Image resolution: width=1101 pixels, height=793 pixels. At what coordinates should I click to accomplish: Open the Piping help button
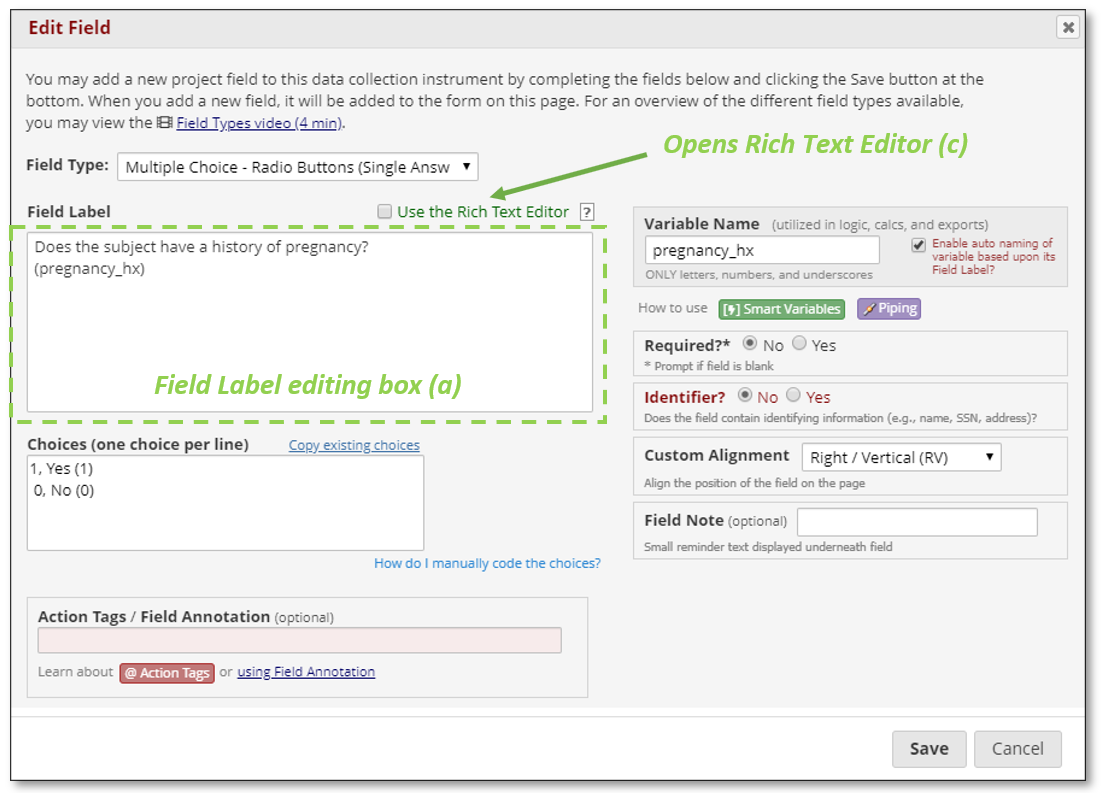tap(888, 309)
